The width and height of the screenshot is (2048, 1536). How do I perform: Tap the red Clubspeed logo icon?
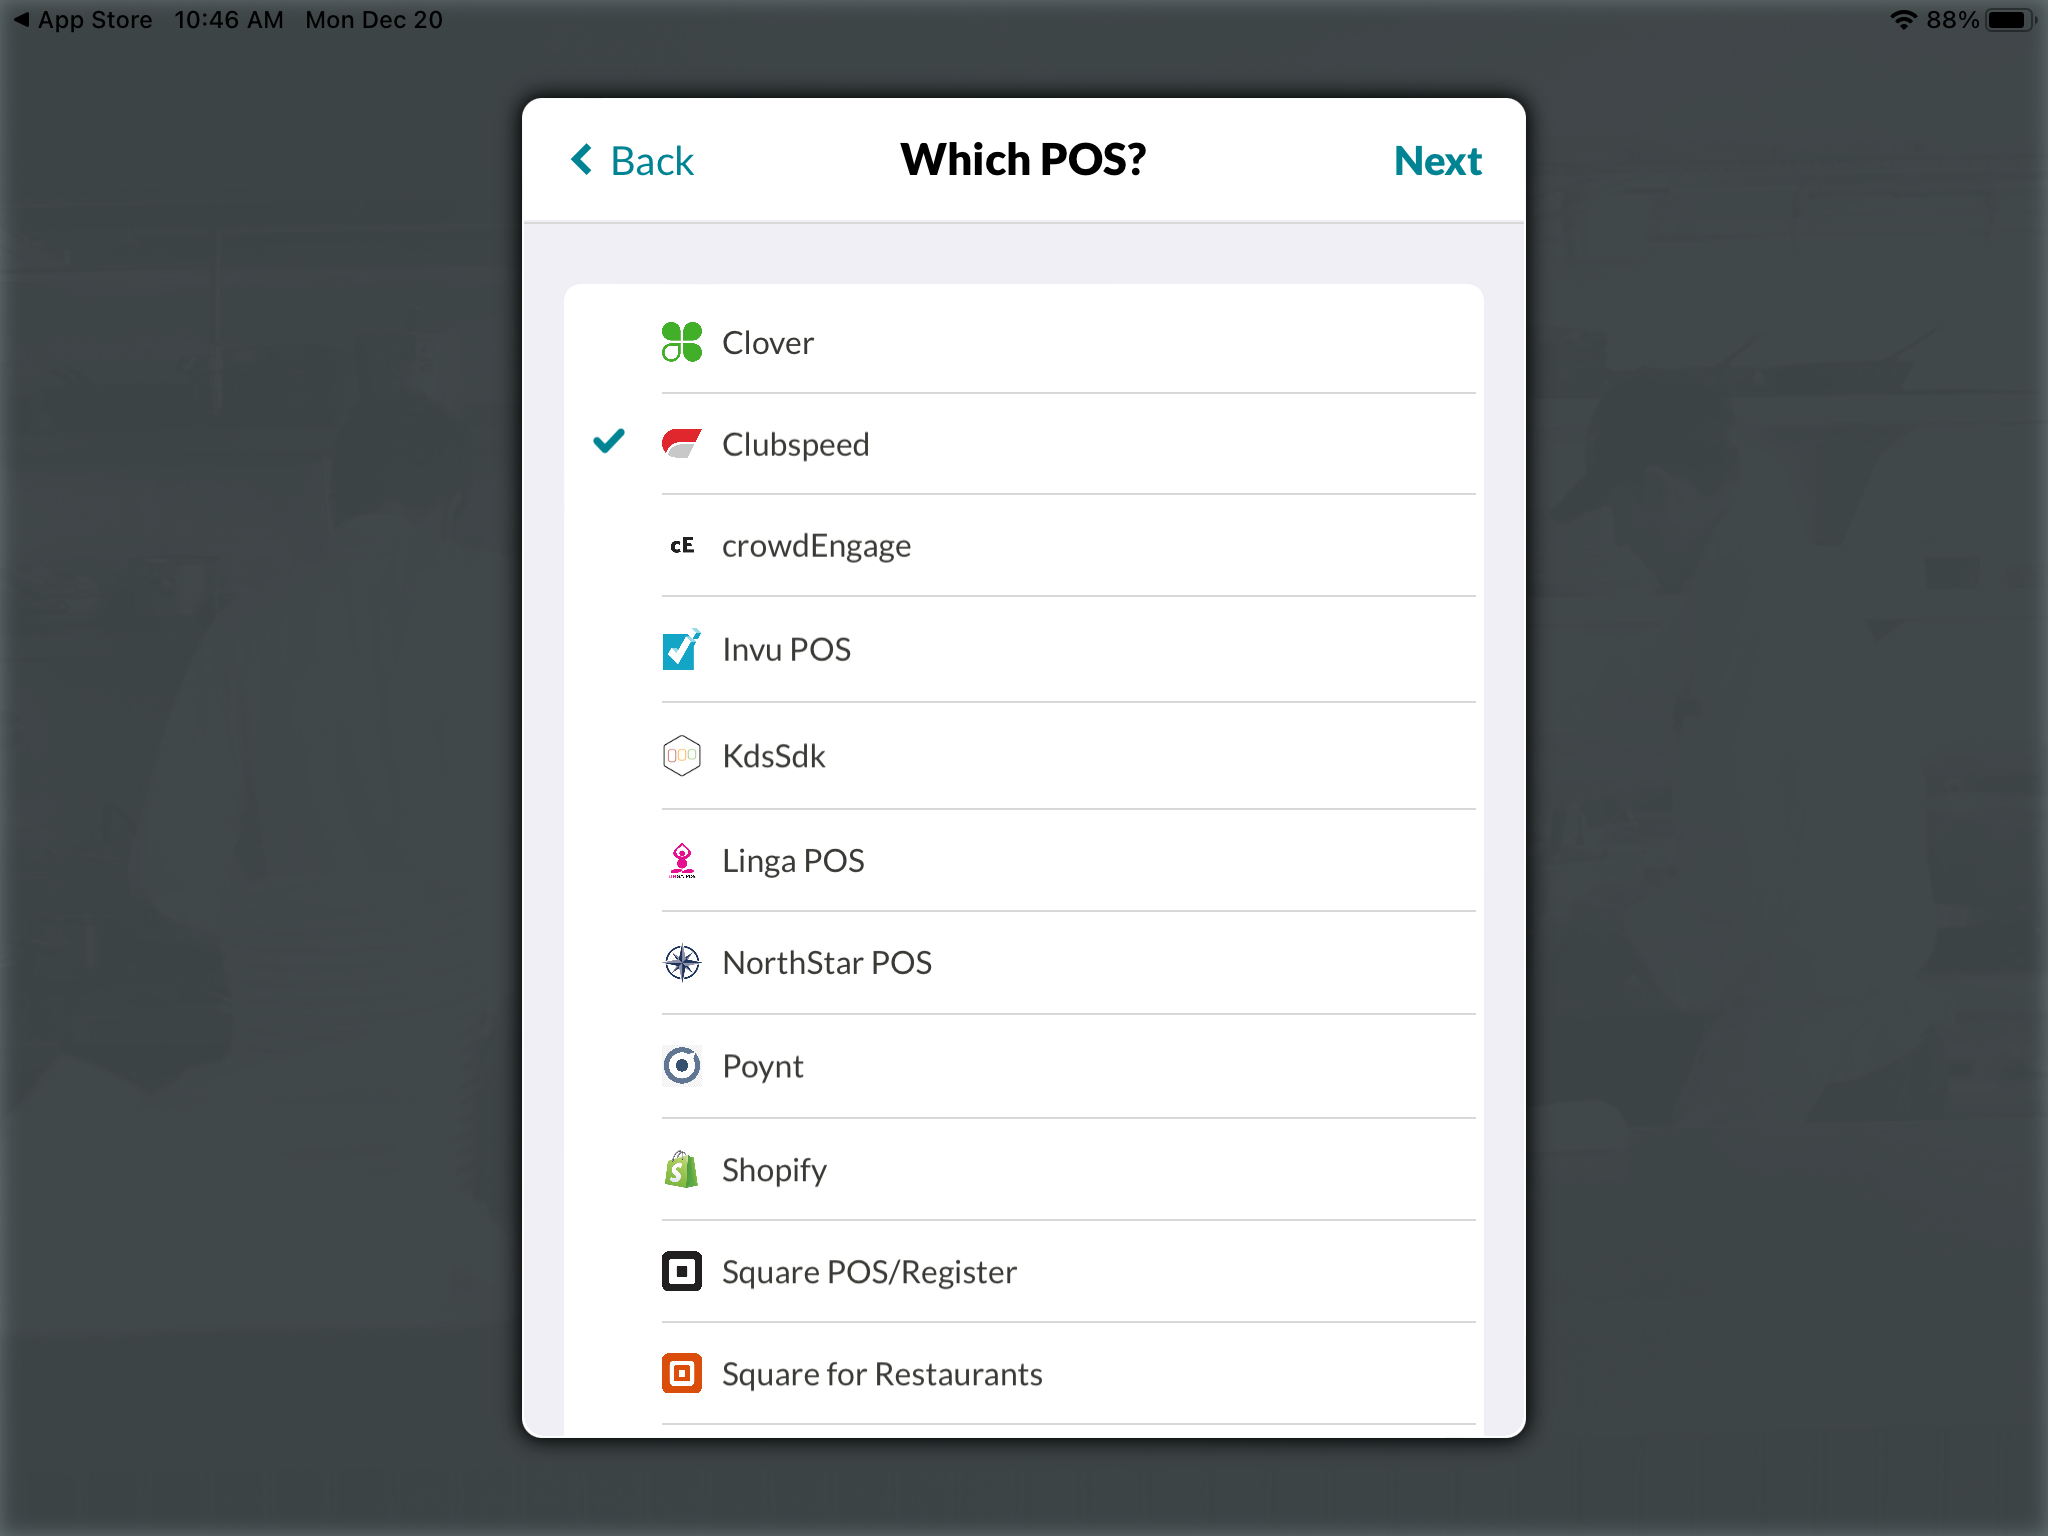coord(682,443)
